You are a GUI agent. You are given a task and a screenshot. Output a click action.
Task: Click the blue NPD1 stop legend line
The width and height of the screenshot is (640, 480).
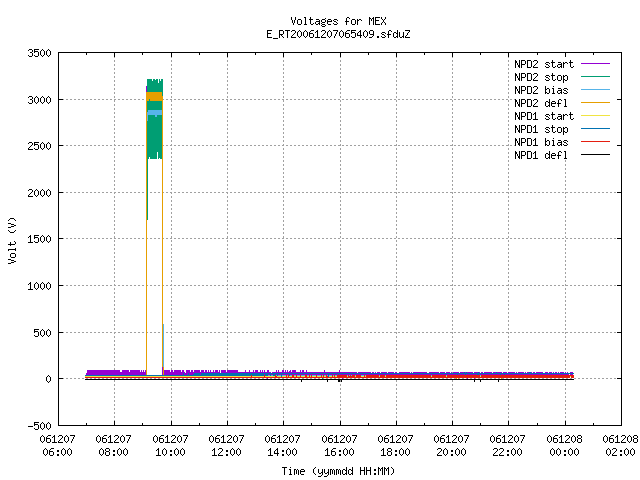coord(595,129)
